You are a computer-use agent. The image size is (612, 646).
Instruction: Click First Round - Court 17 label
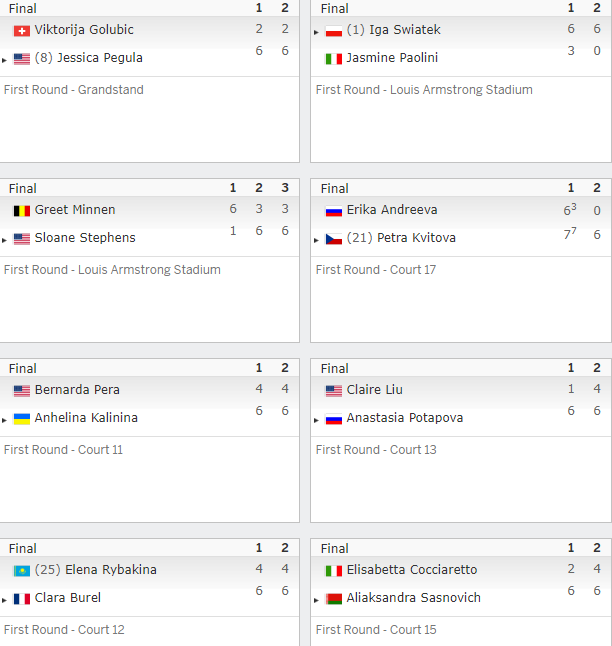tap(376, 270)
